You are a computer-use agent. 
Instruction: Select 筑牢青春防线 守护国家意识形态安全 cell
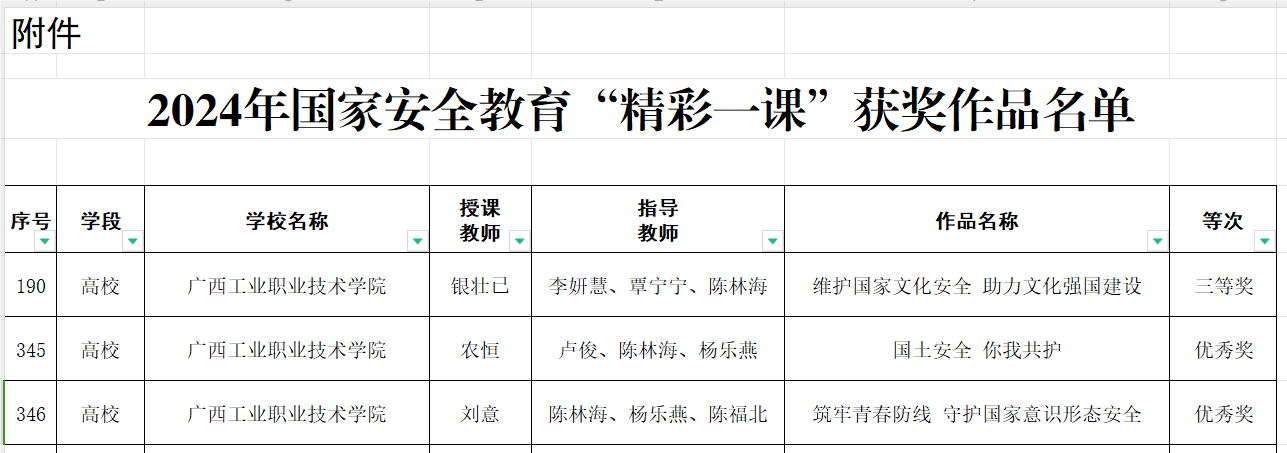click(977, 414)
